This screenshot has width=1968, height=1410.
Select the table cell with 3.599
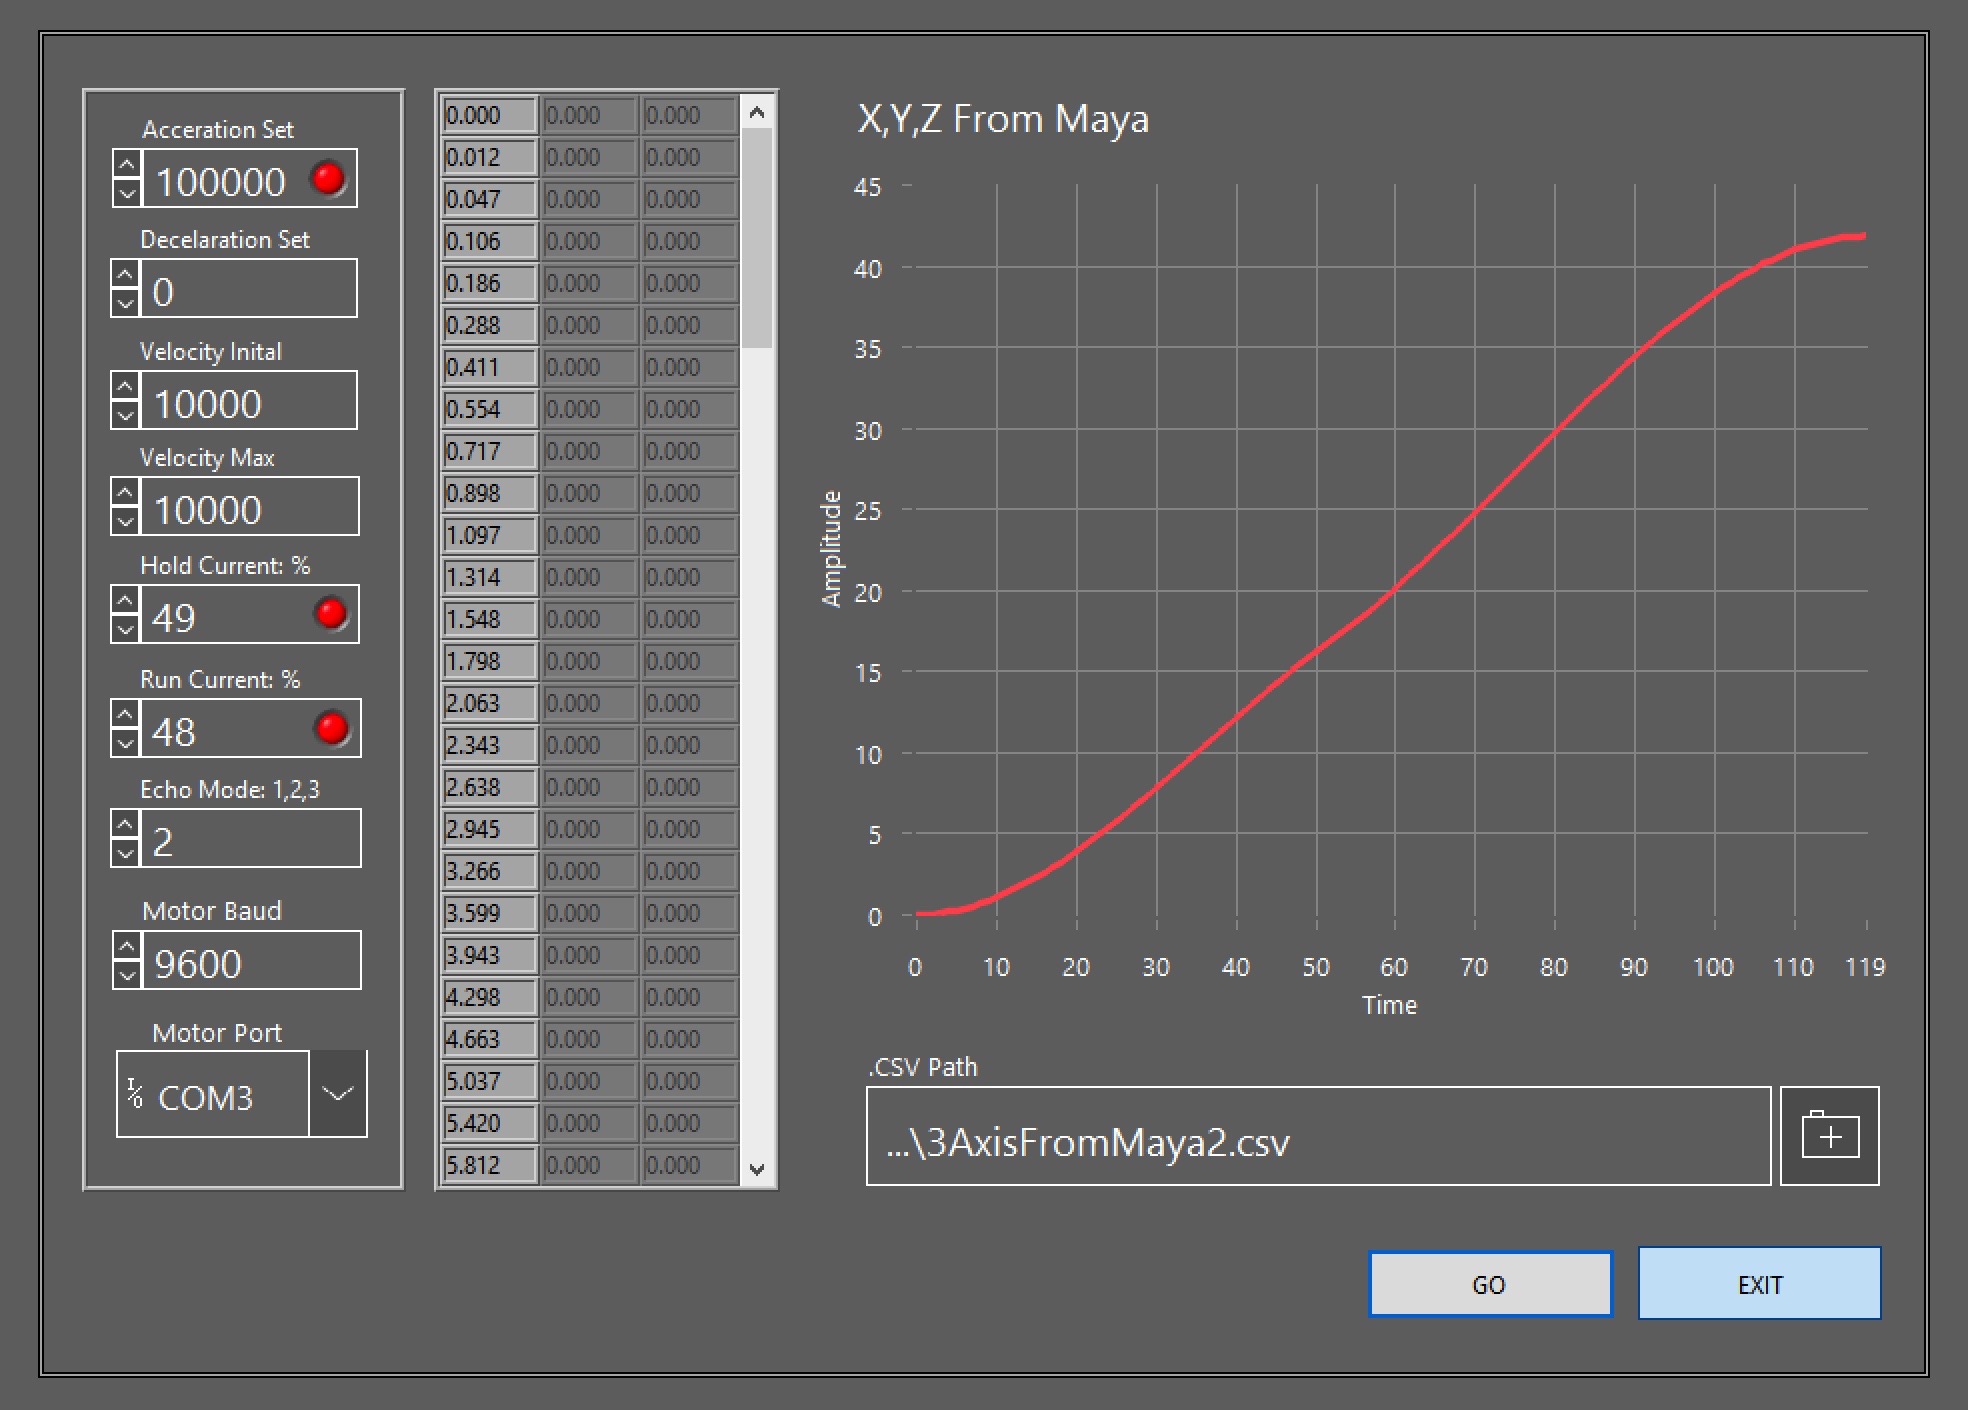(490, 913)
